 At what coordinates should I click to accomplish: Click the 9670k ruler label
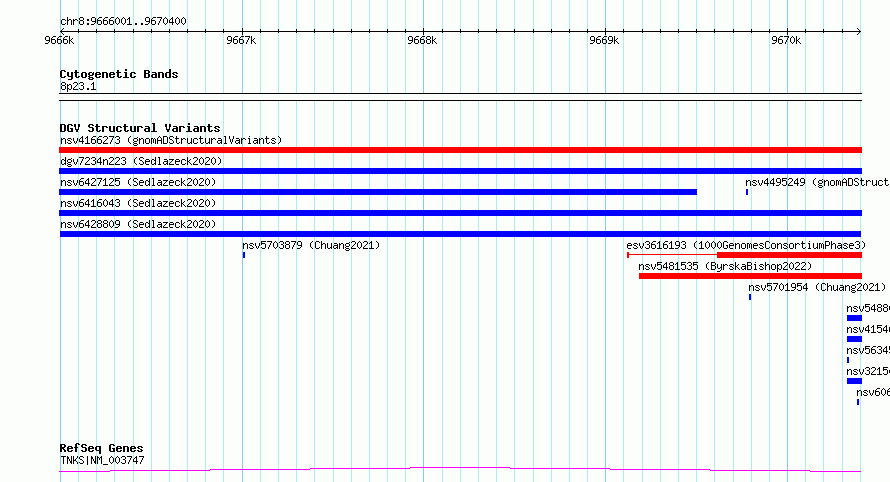click(786, 40)
